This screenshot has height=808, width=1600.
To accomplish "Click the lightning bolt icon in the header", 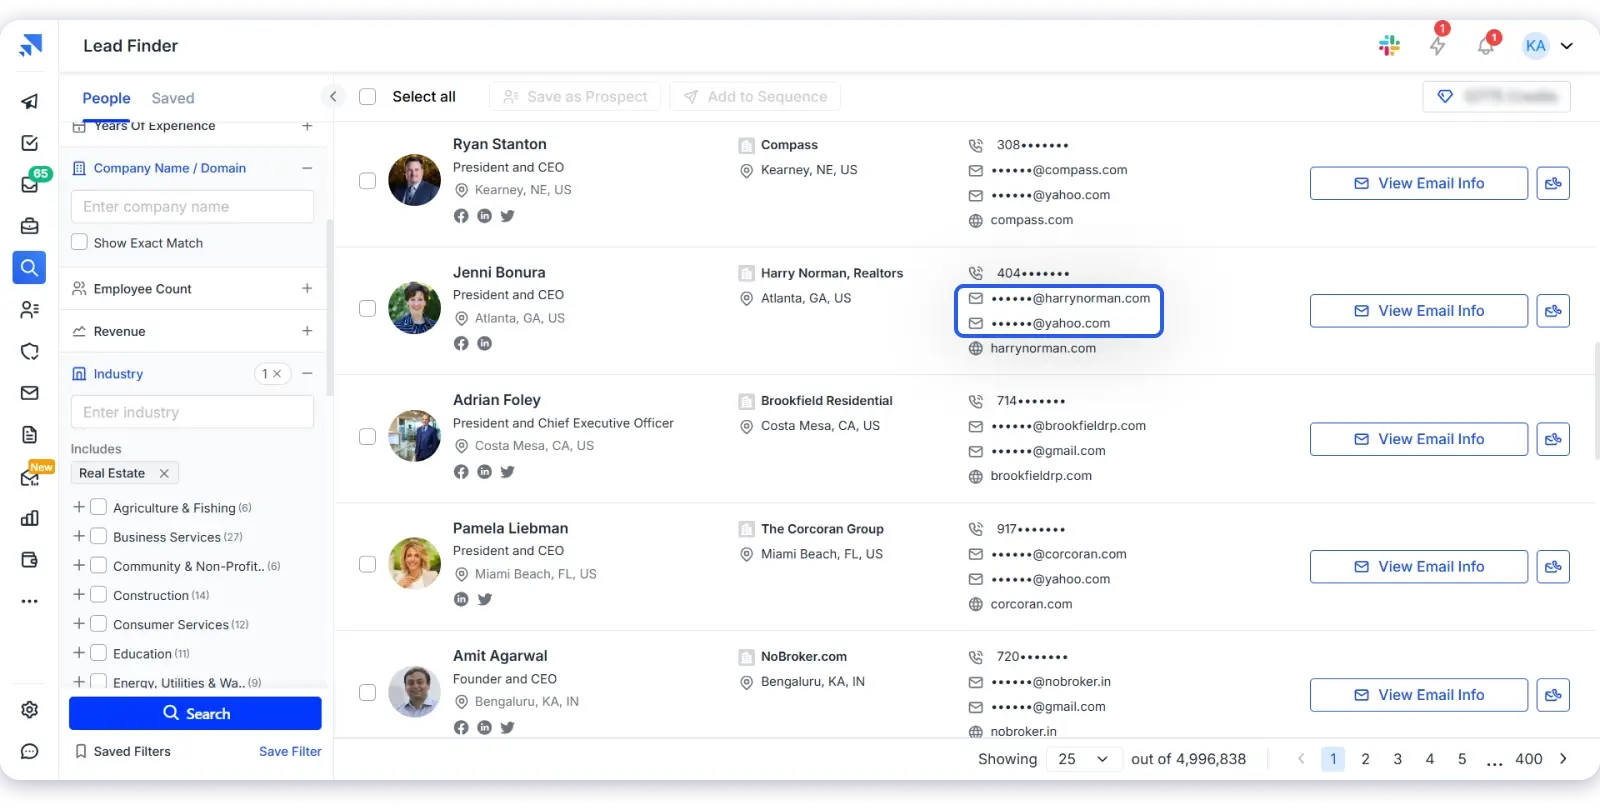I will 1437,46.
